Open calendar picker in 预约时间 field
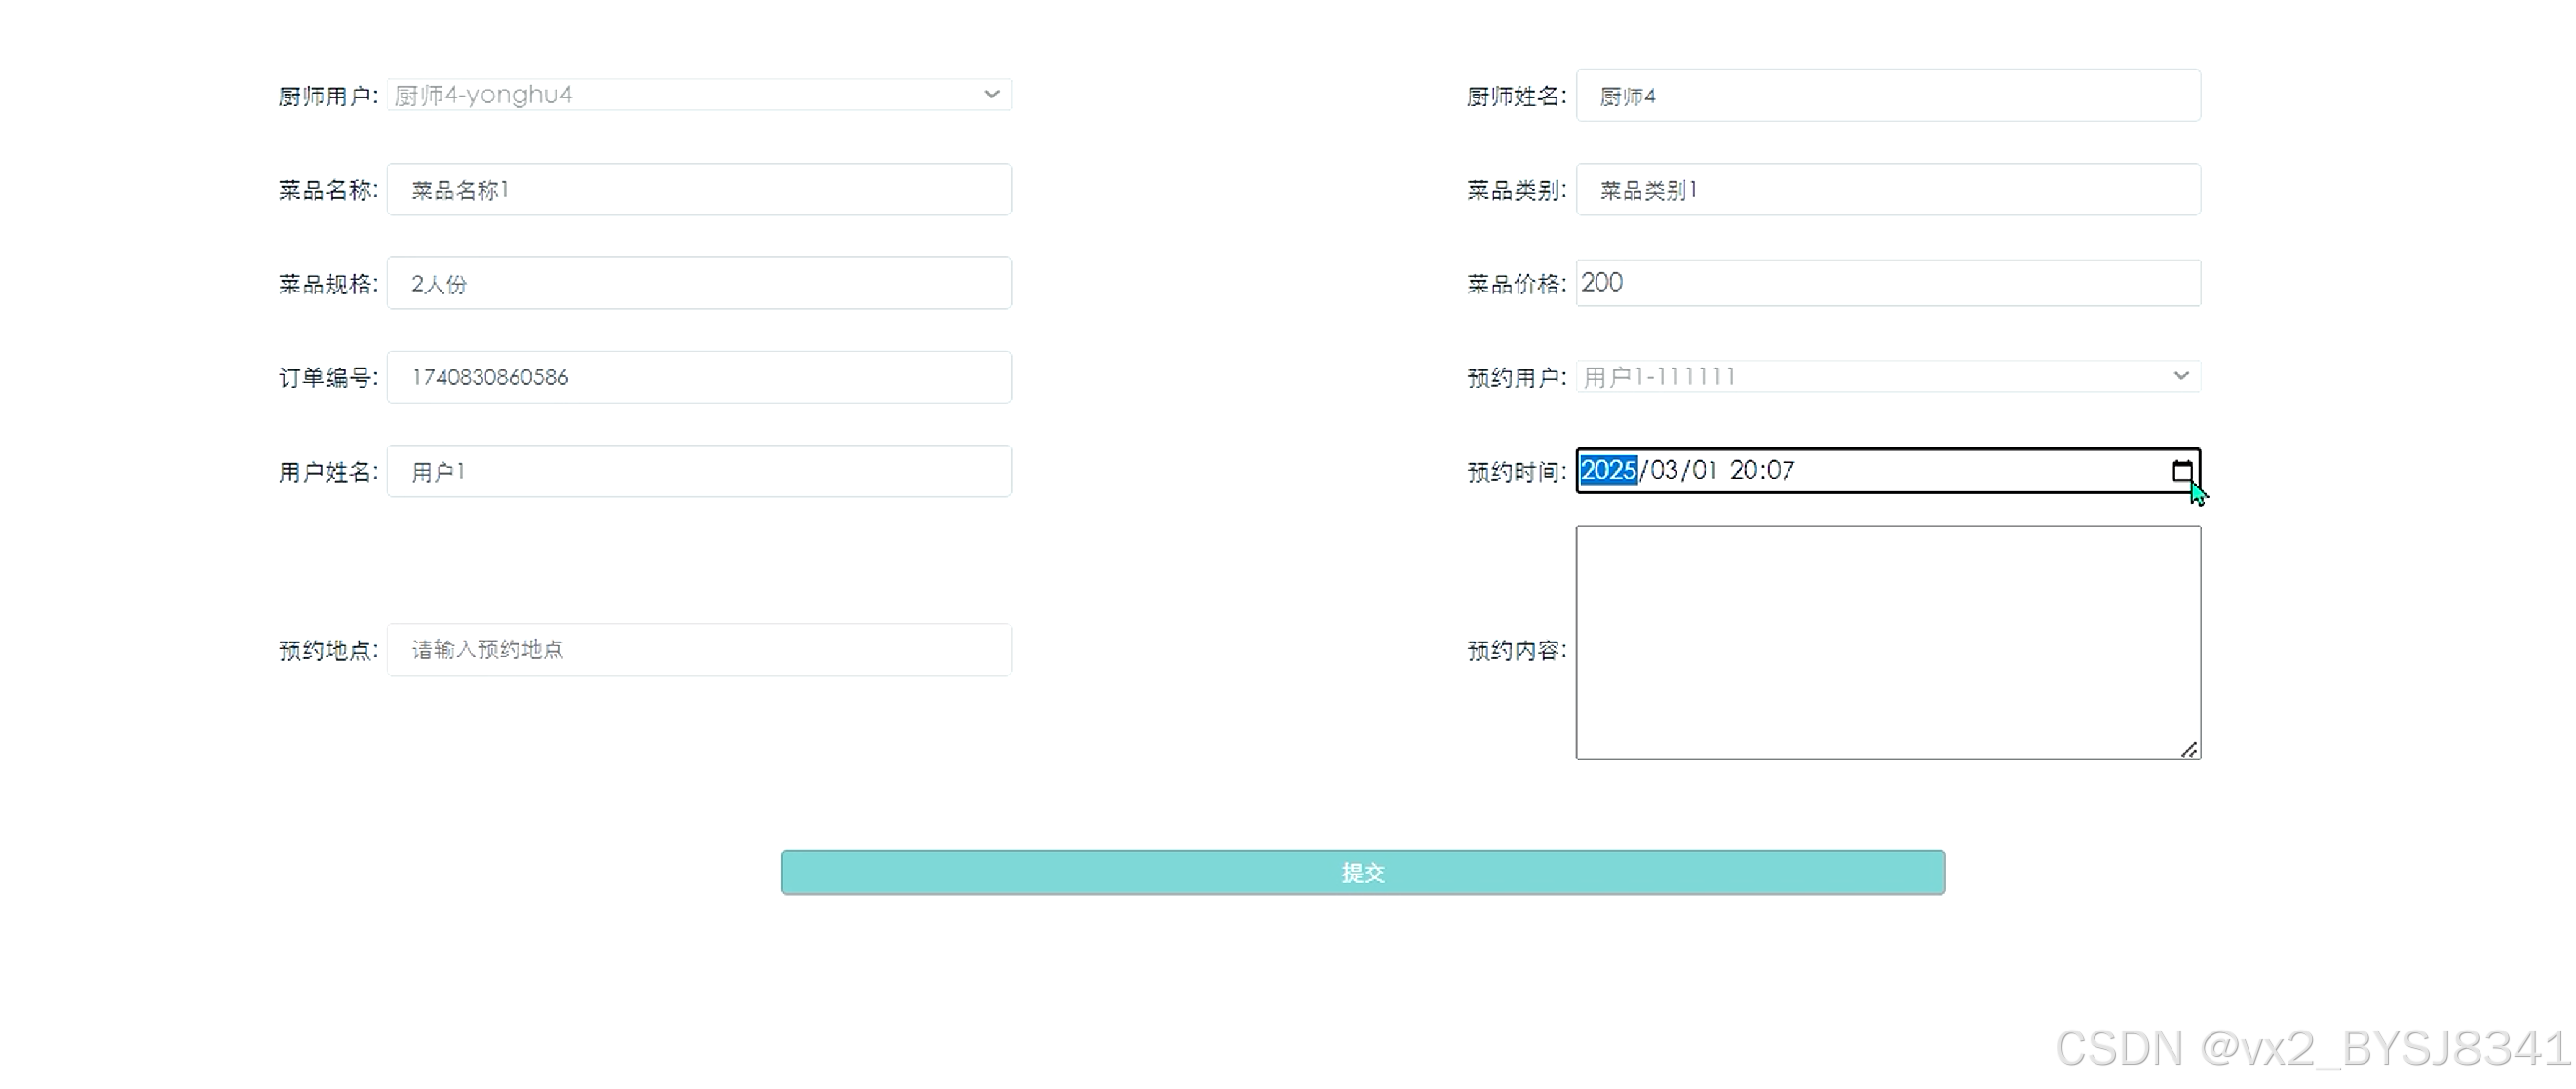The image size is (2576, 1089). (x=2182, y=471)
